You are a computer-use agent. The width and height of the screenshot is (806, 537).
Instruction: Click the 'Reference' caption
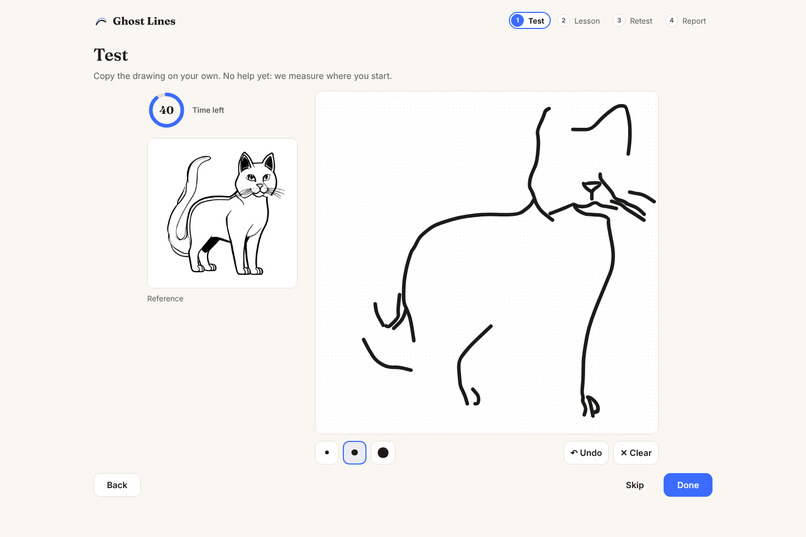click(165, 299)
